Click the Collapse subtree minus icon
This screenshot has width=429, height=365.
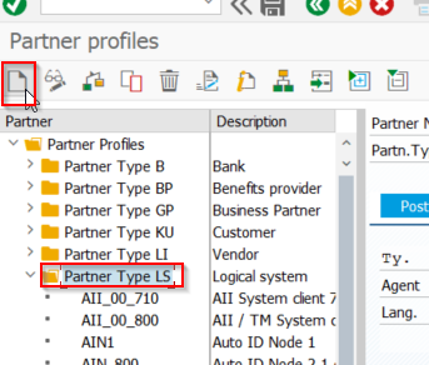pyautogui.click(x=397, y=80)
